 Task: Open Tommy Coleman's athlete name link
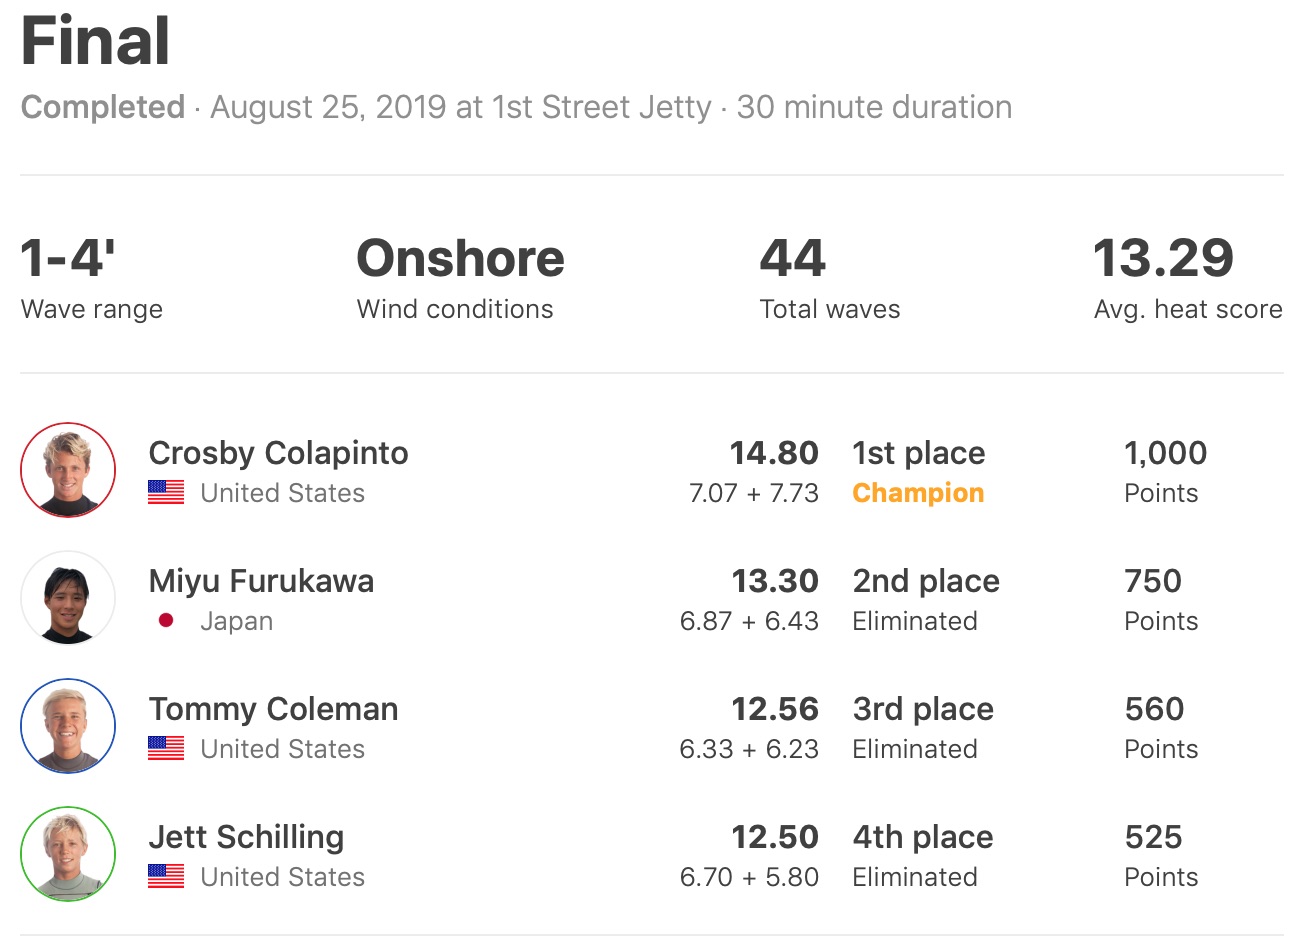273,709
